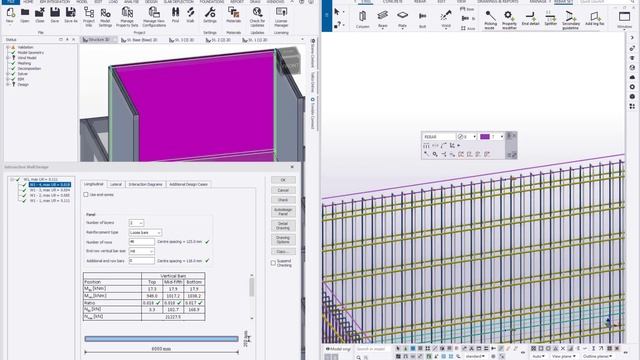Viewport: 640px width, 360px height.
Task: Open License Manager
Action: pos(281,17)
